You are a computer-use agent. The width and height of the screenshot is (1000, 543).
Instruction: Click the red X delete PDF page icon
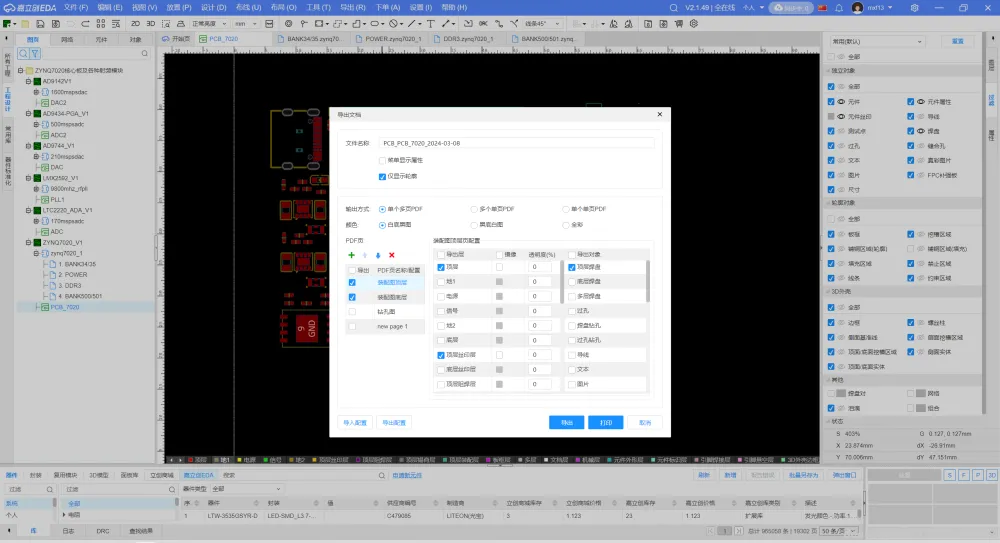[391, 255]
